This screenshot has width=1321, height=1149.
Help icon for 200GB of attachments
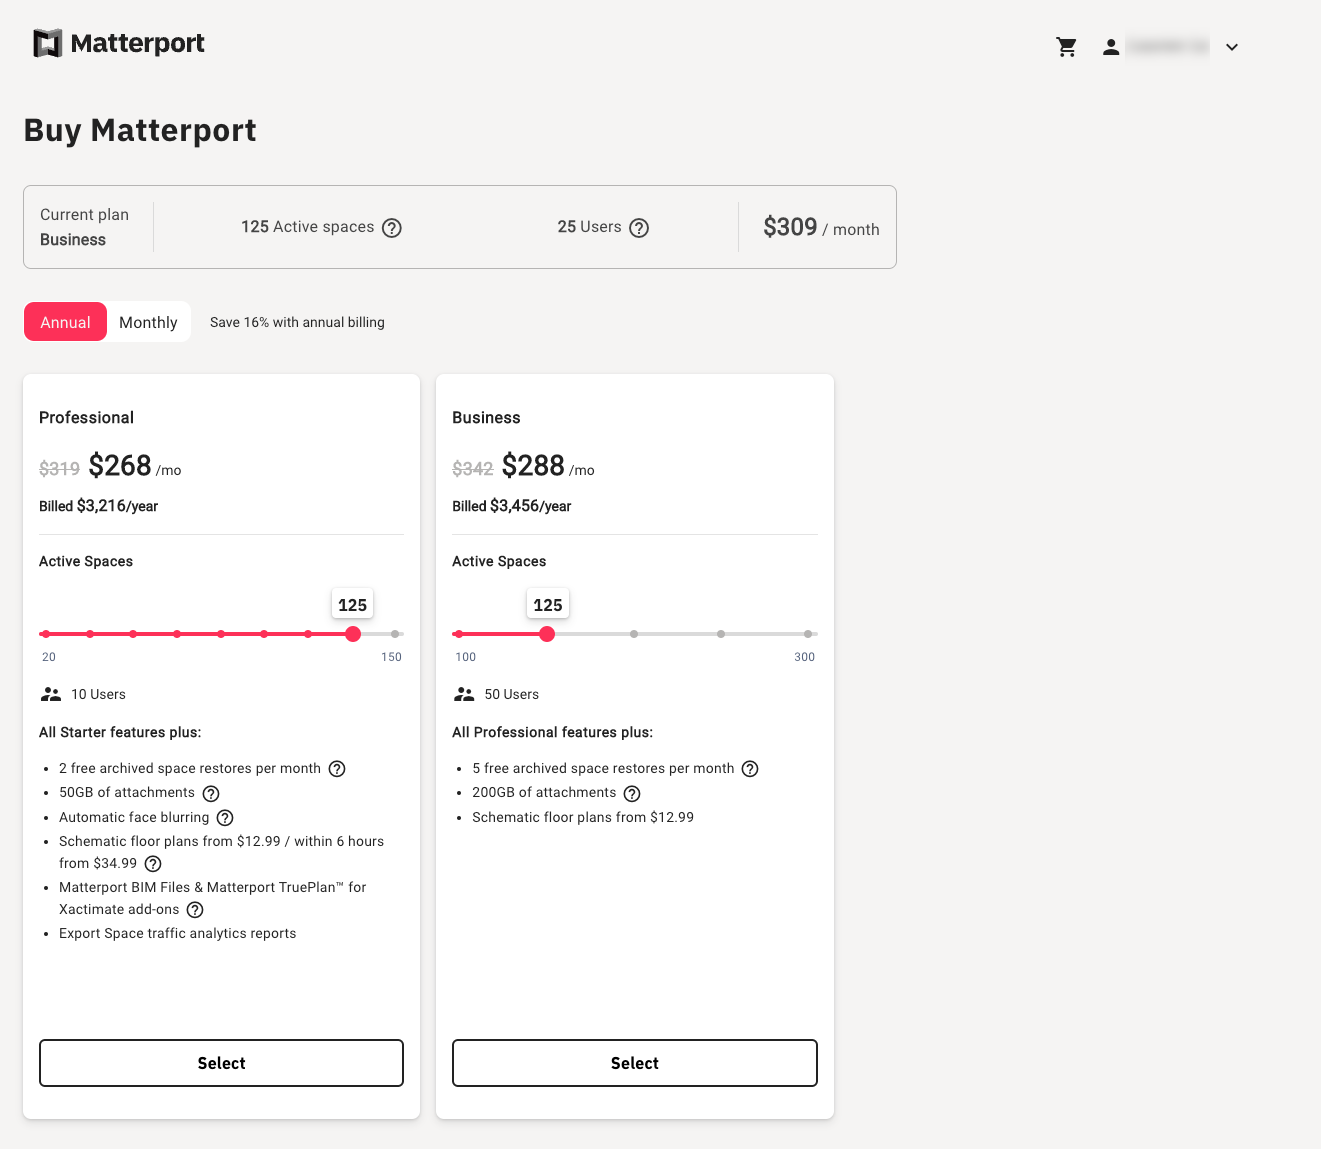632,794
